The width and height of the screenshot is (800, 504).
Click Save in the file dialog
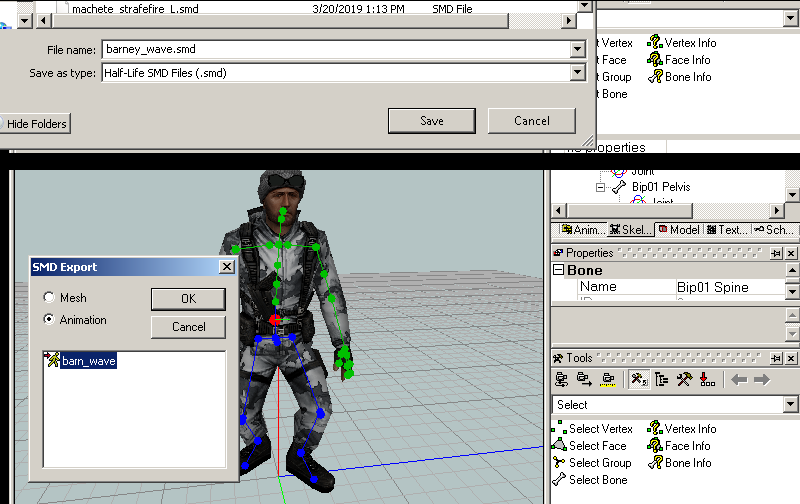click(432, 121)
